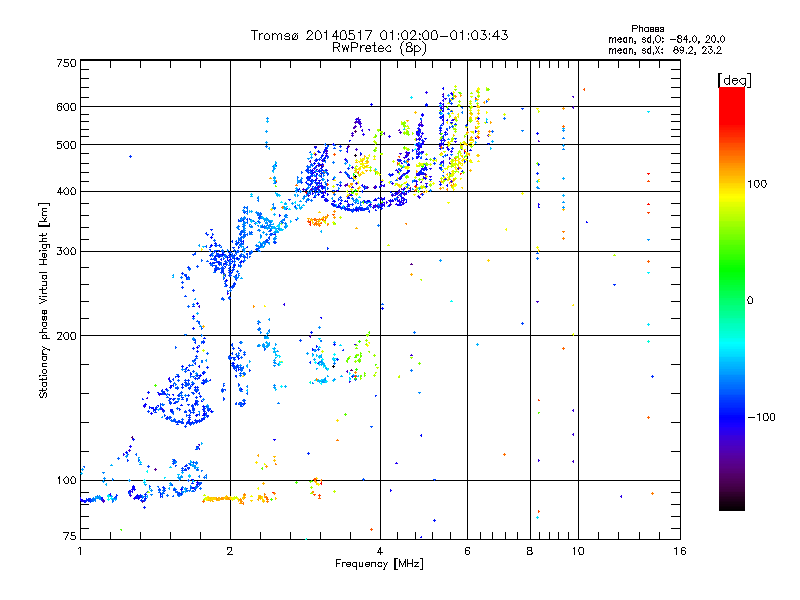Click the x-axis tick label '6'

[467, 551]
